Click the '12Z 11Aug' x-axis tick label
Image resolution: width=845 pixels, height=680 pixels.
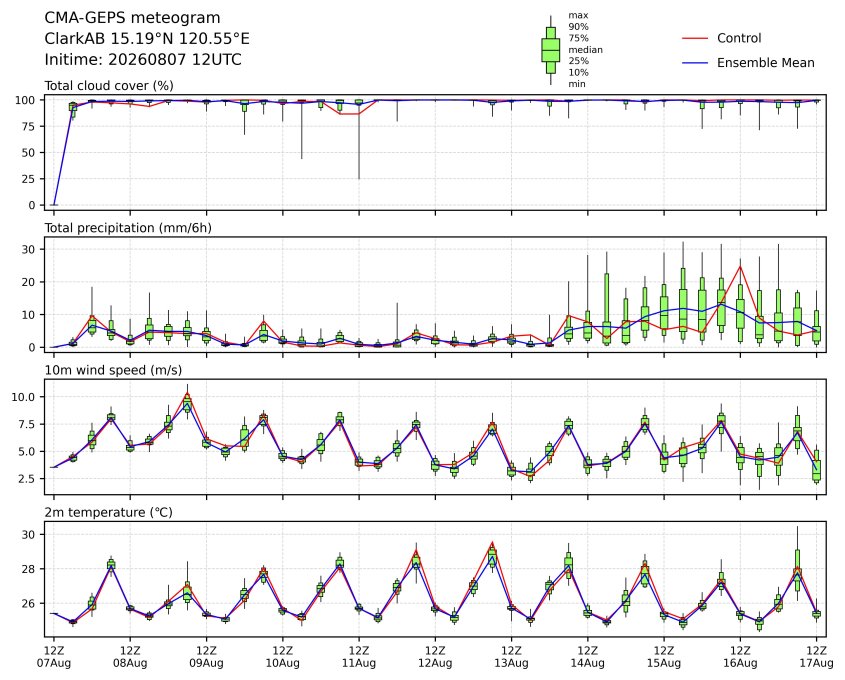(x=359, y=657)
